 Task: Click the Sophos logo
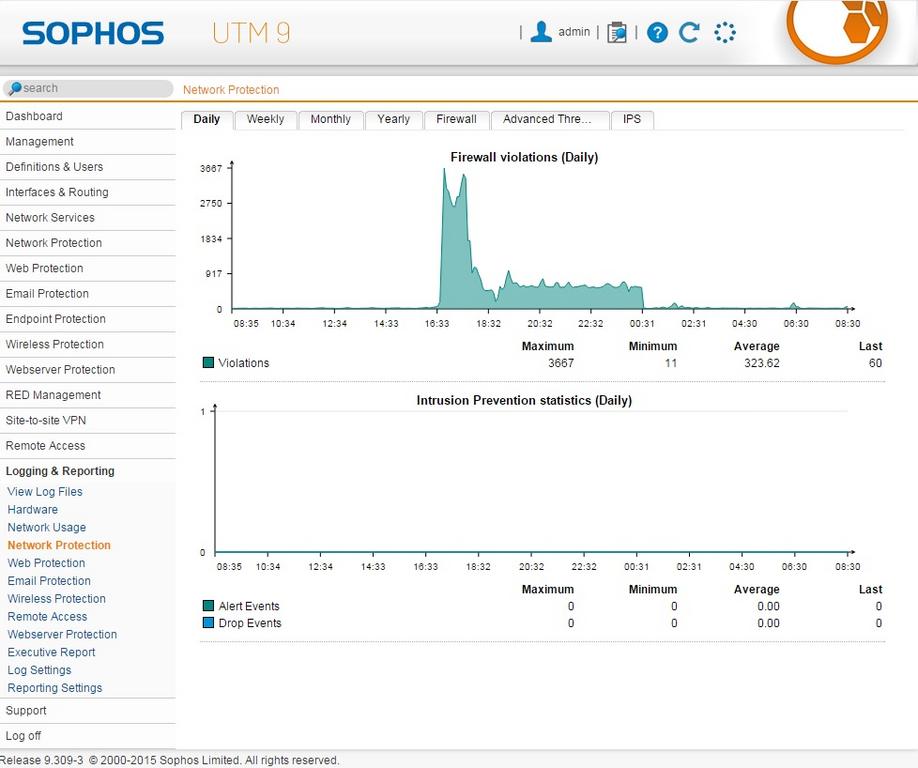click(93, 33)
